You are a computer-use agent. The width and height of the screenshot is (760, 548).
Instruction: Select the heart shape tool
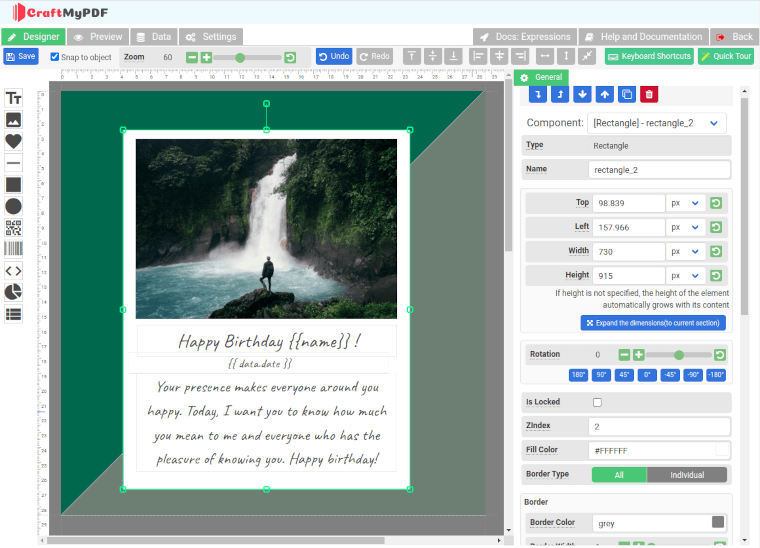[14, 141]
